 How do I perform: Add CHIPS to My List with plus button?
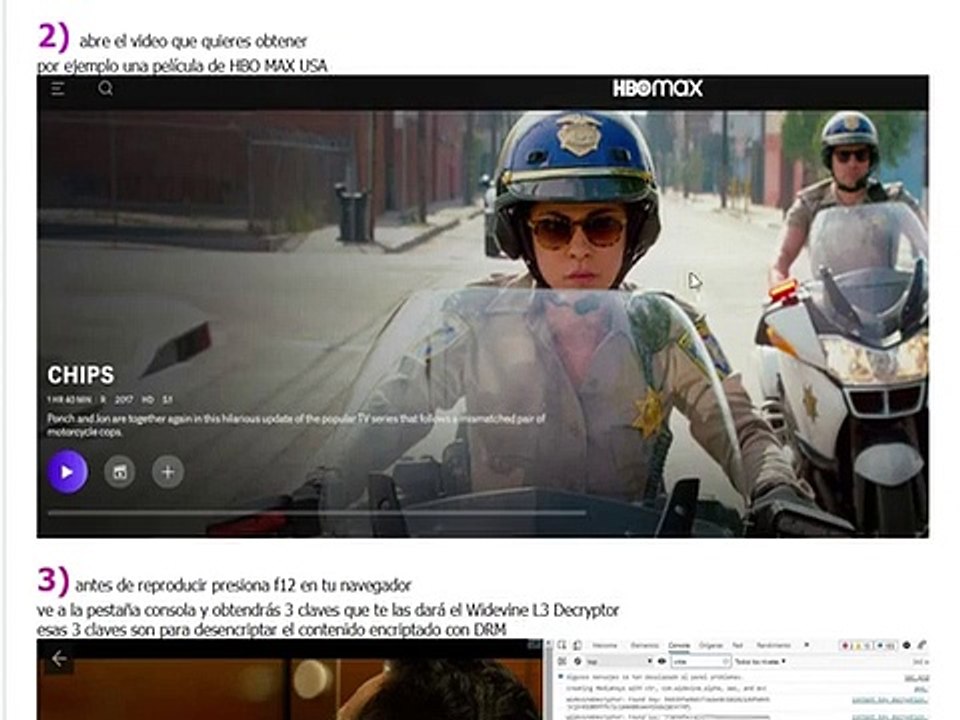point(168,472)
